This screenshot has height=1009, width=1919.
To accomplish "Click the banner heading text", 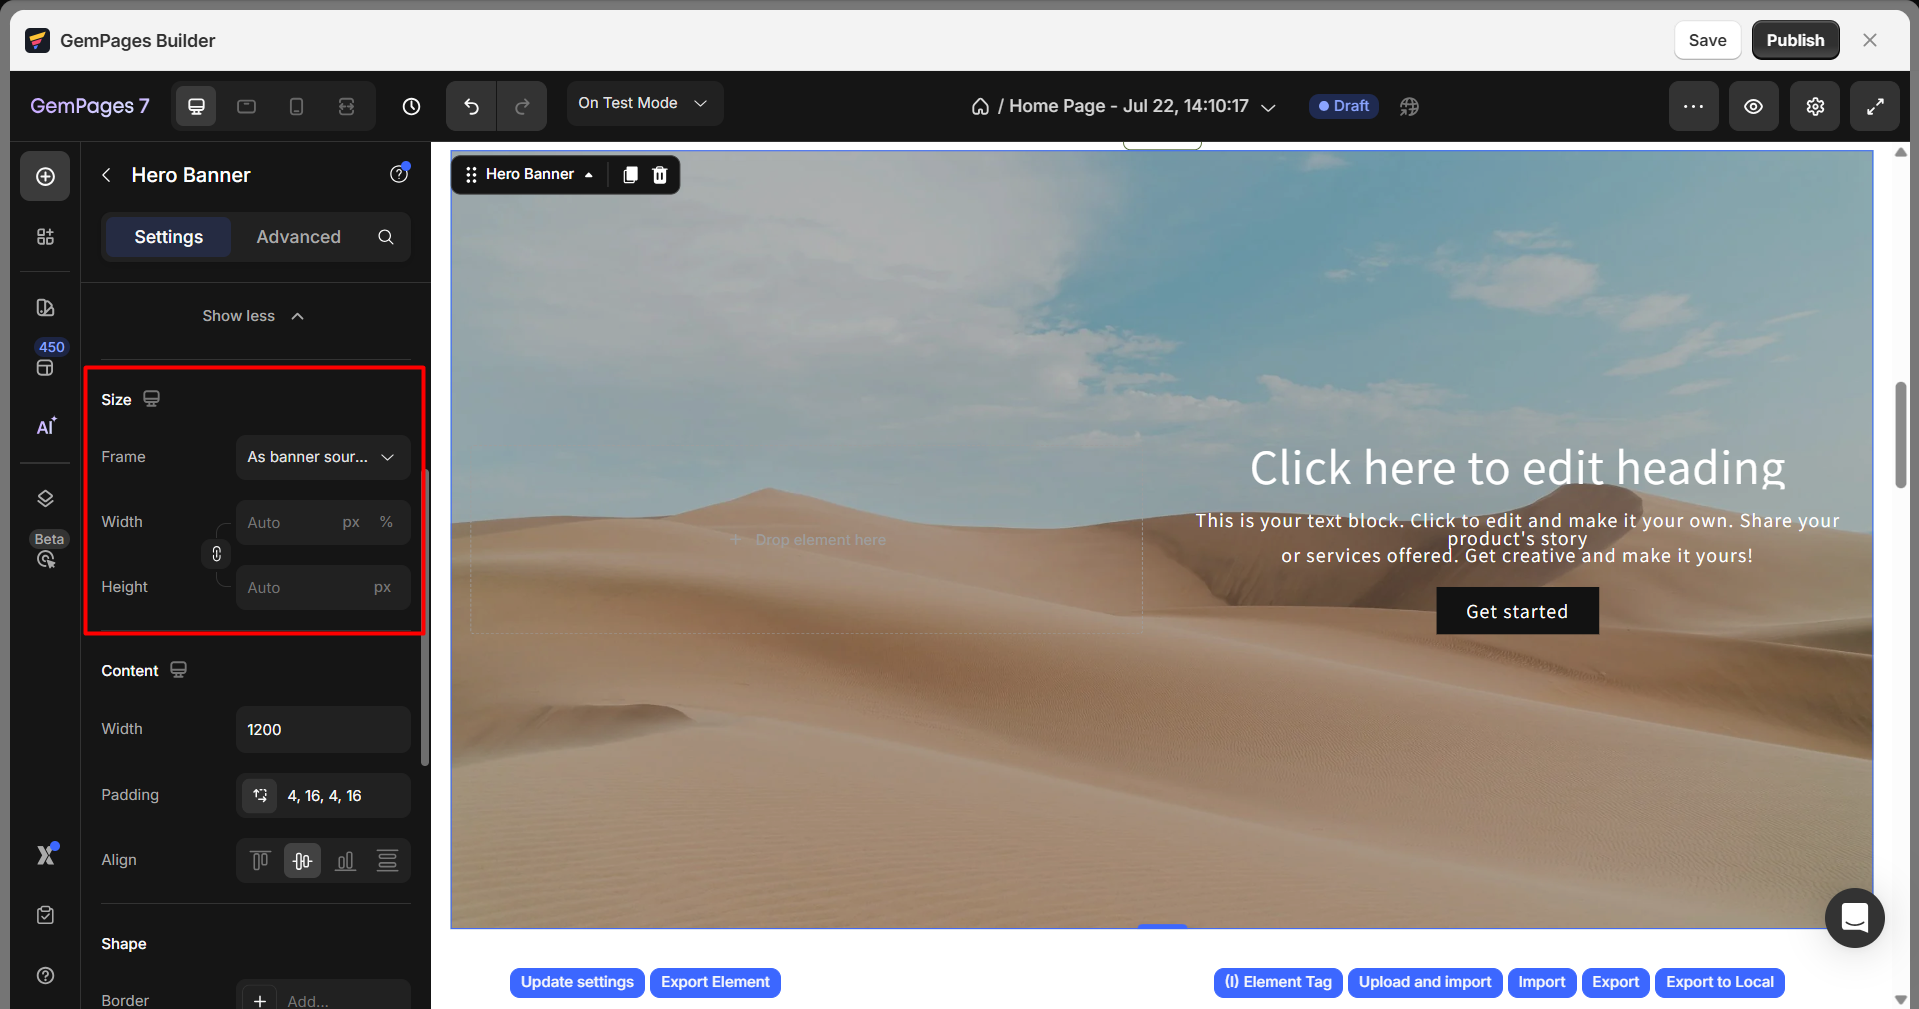I will tap(1517, 468).
